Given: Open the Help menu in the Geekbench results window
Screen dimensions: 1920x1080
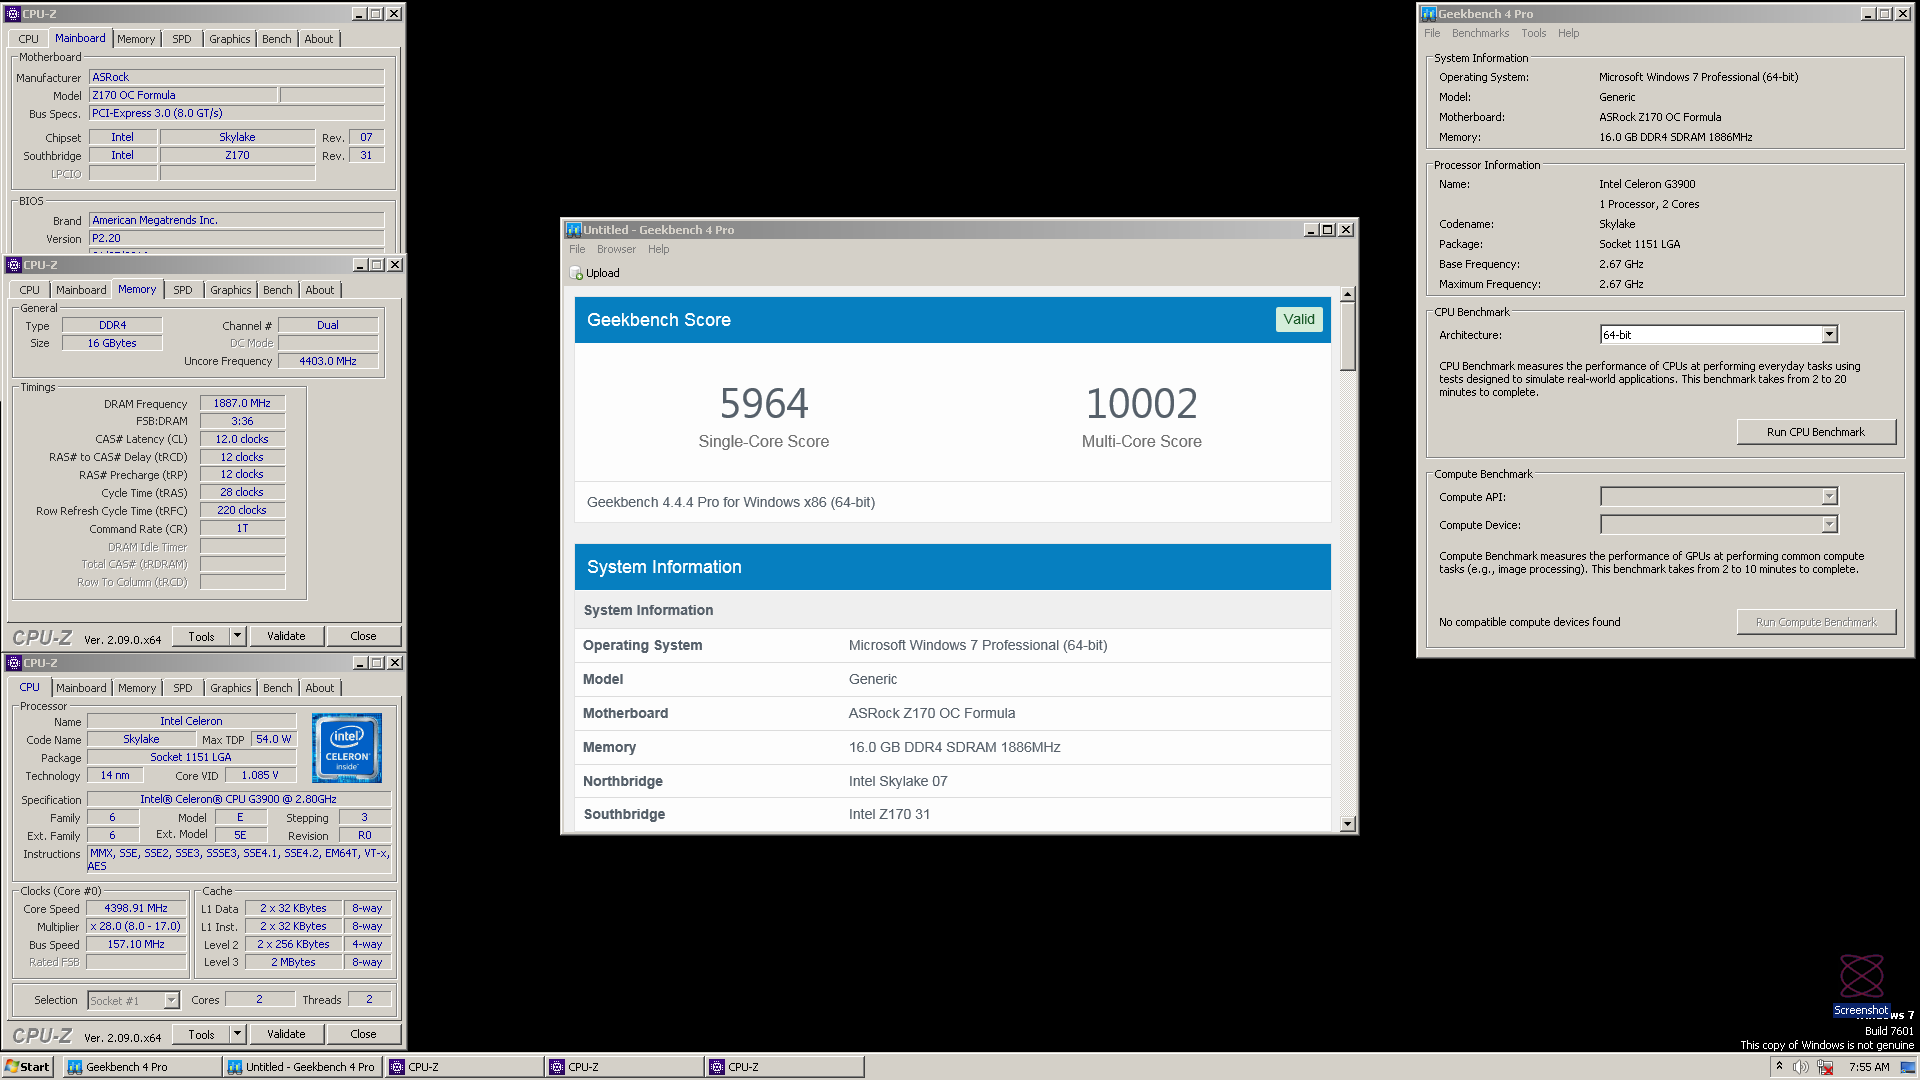Looking at the screenshot, I should coord(658,249).
